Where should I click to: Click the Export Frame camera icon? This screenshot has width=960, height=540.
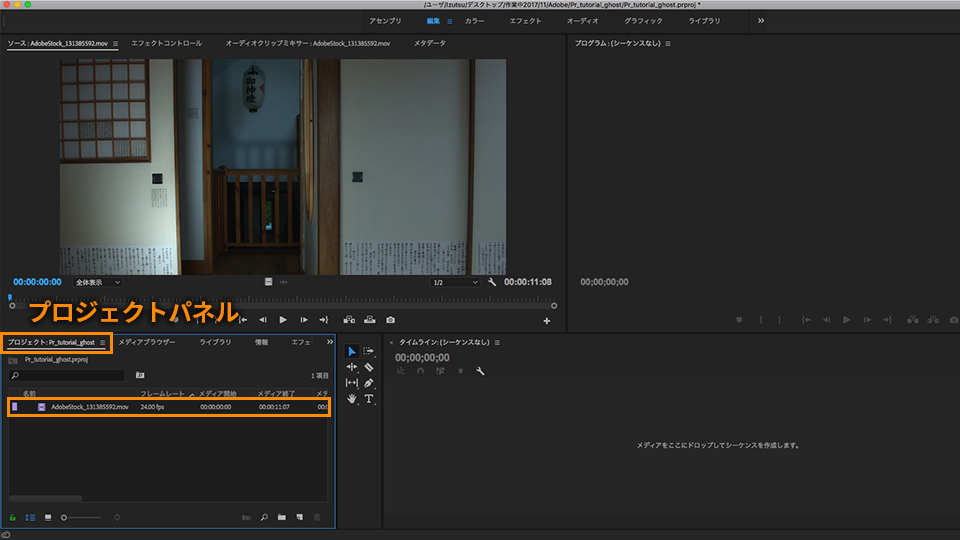coord(390,320)
